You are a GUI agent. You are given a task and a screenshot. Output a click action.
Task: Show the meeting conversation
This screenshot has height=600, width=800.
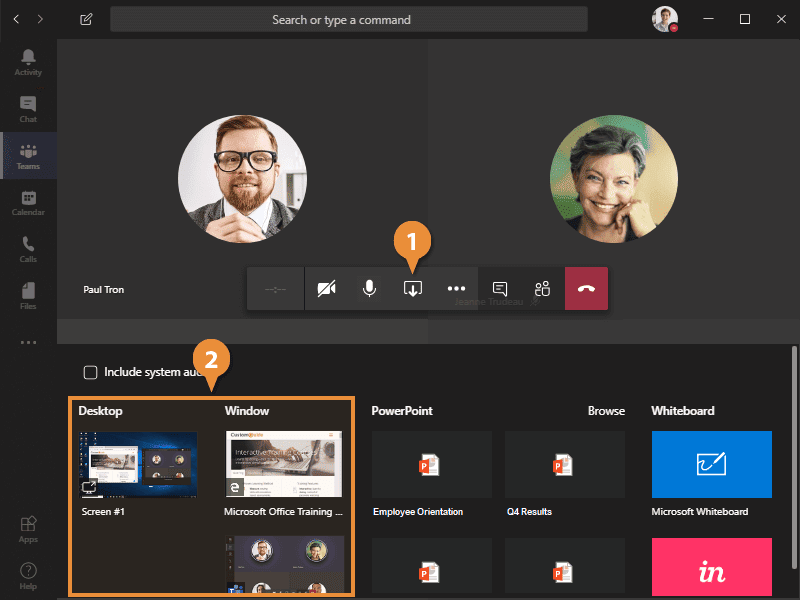tap(500, 289)
